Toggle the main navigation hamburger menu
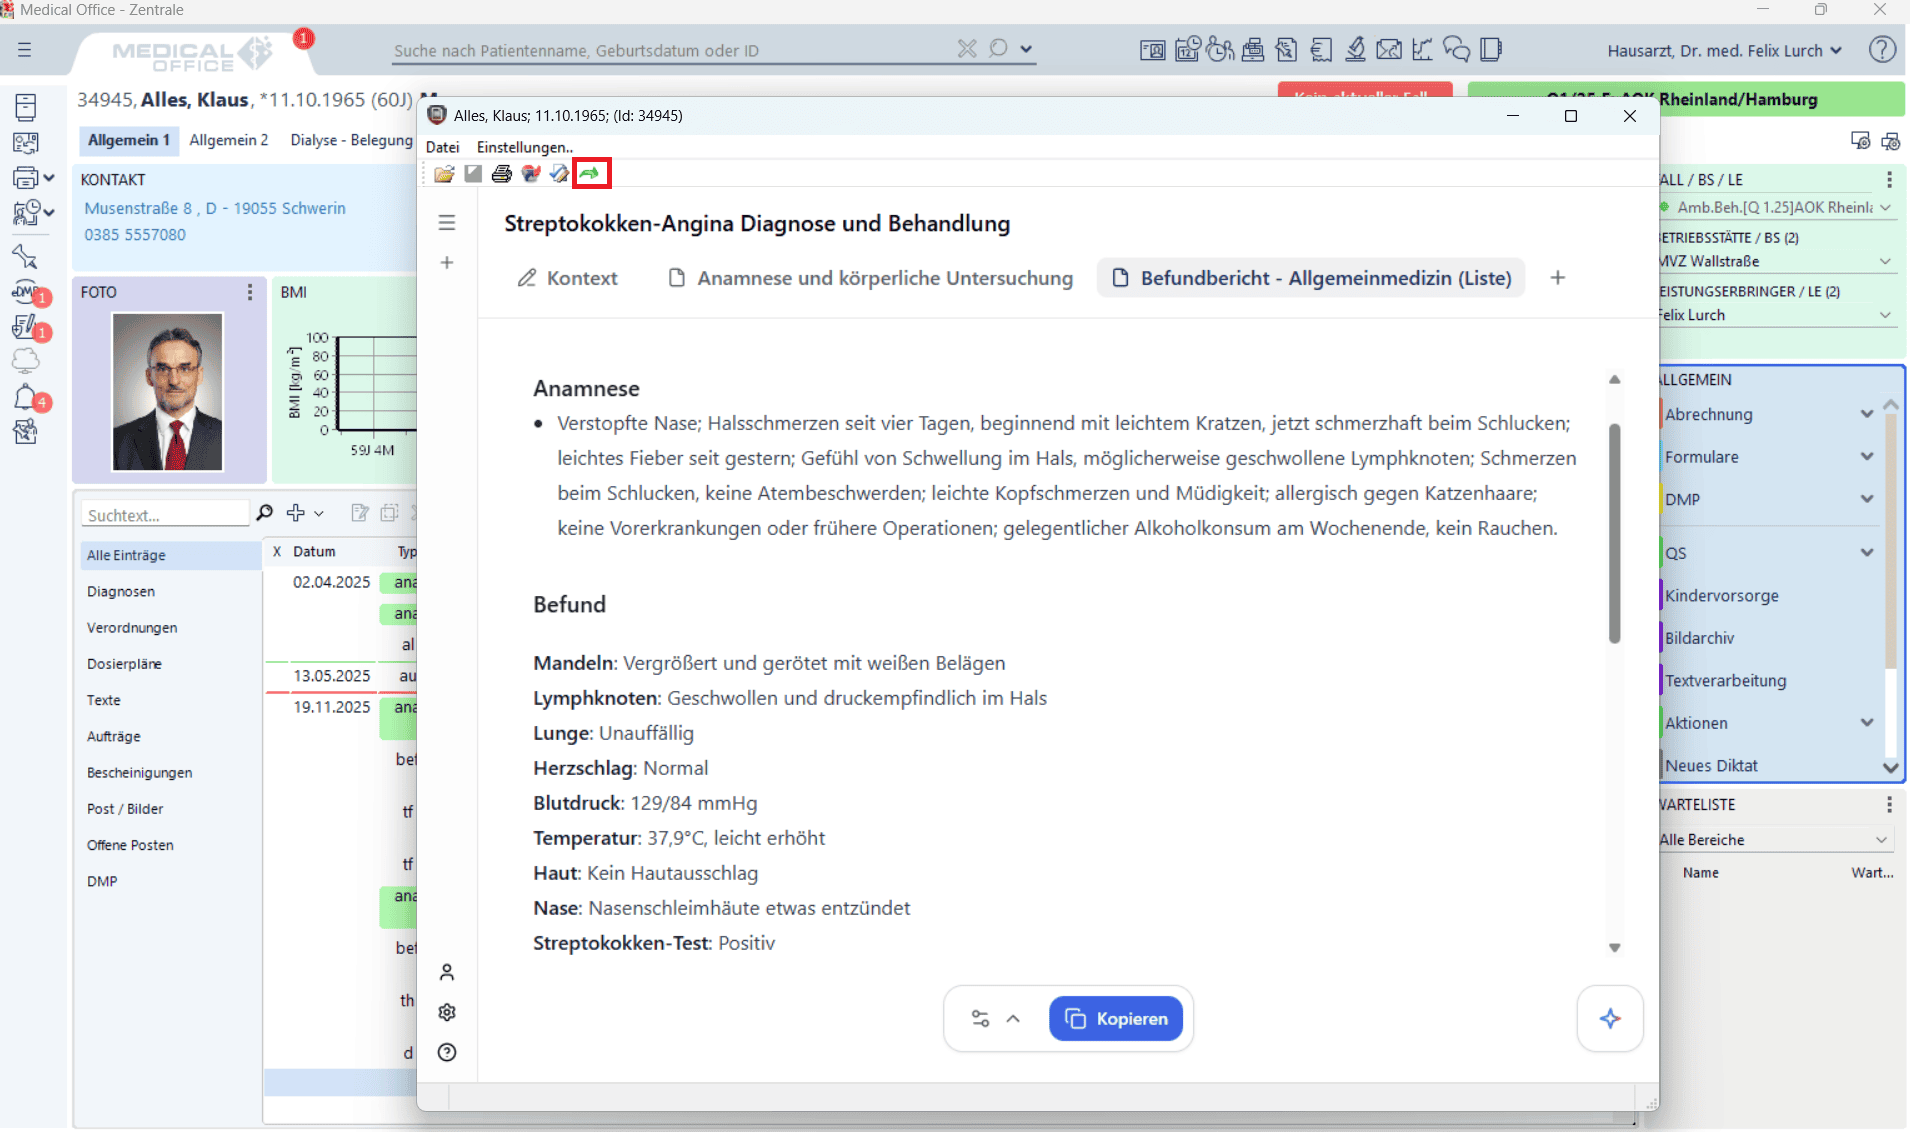Screen dimensions: 1910x1132 tap(25, 50)
